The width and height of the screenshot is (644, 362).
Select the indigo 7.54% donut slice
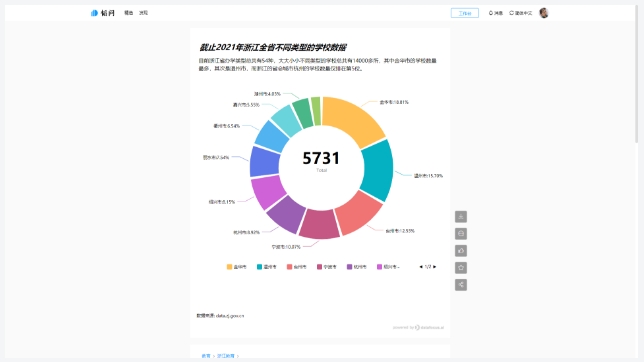[264, 161]
